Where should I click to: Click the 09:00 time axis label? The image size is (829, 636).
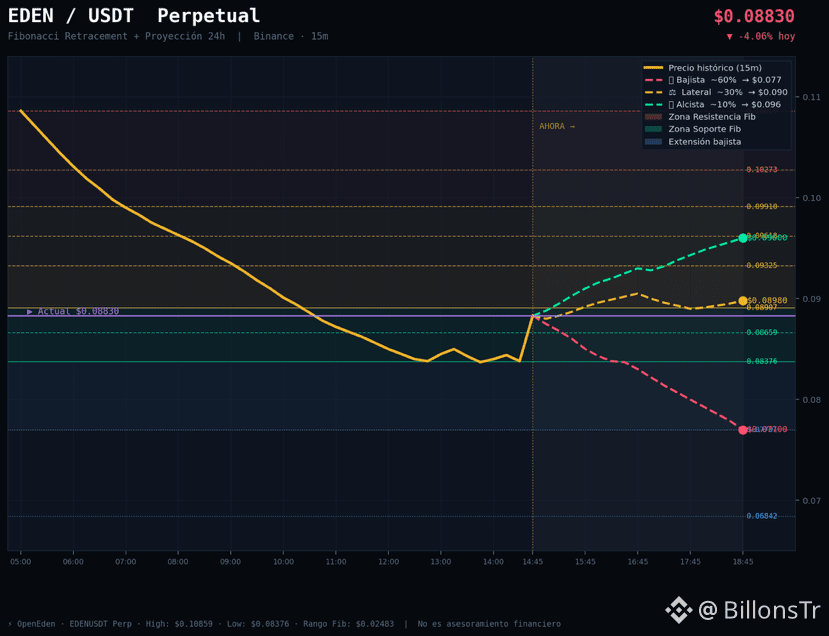[x=231, y=561]
